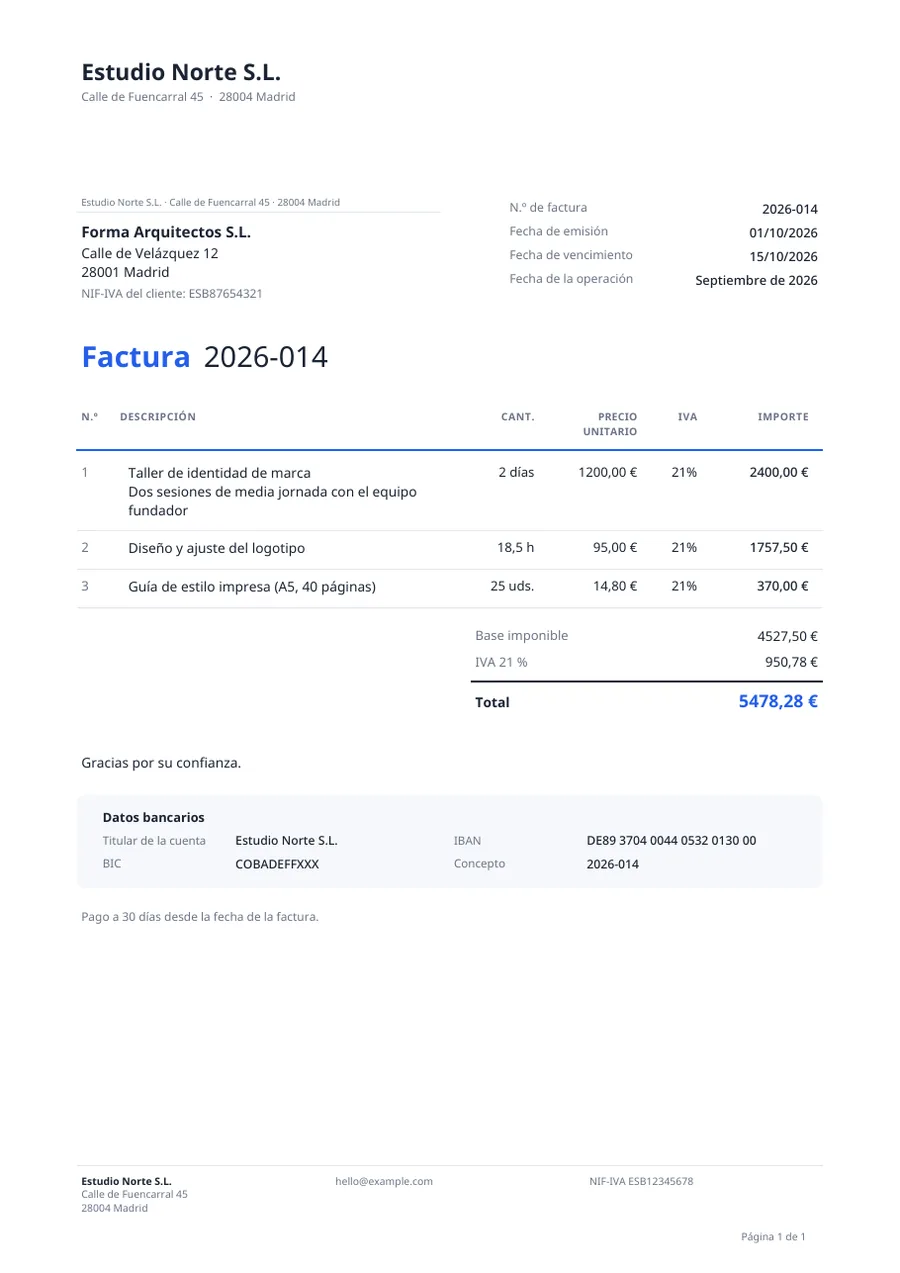Select the quantity '2 días'
The height and width of the screenshot is (1273, 900).
point(516,472)
